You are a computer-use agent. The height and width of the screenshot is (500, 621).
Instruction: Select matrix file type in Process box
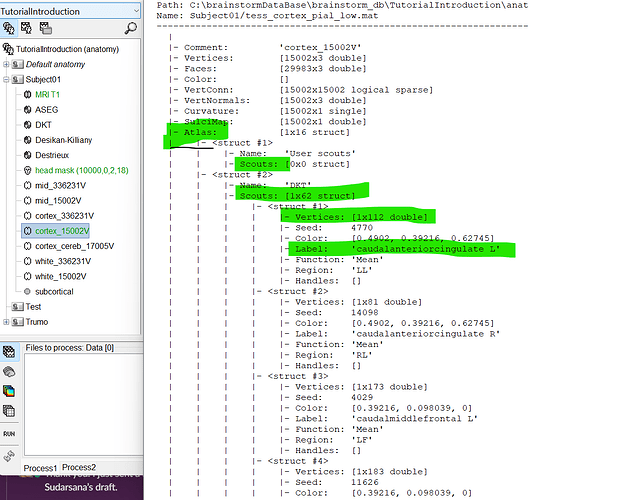click(9, 411)
